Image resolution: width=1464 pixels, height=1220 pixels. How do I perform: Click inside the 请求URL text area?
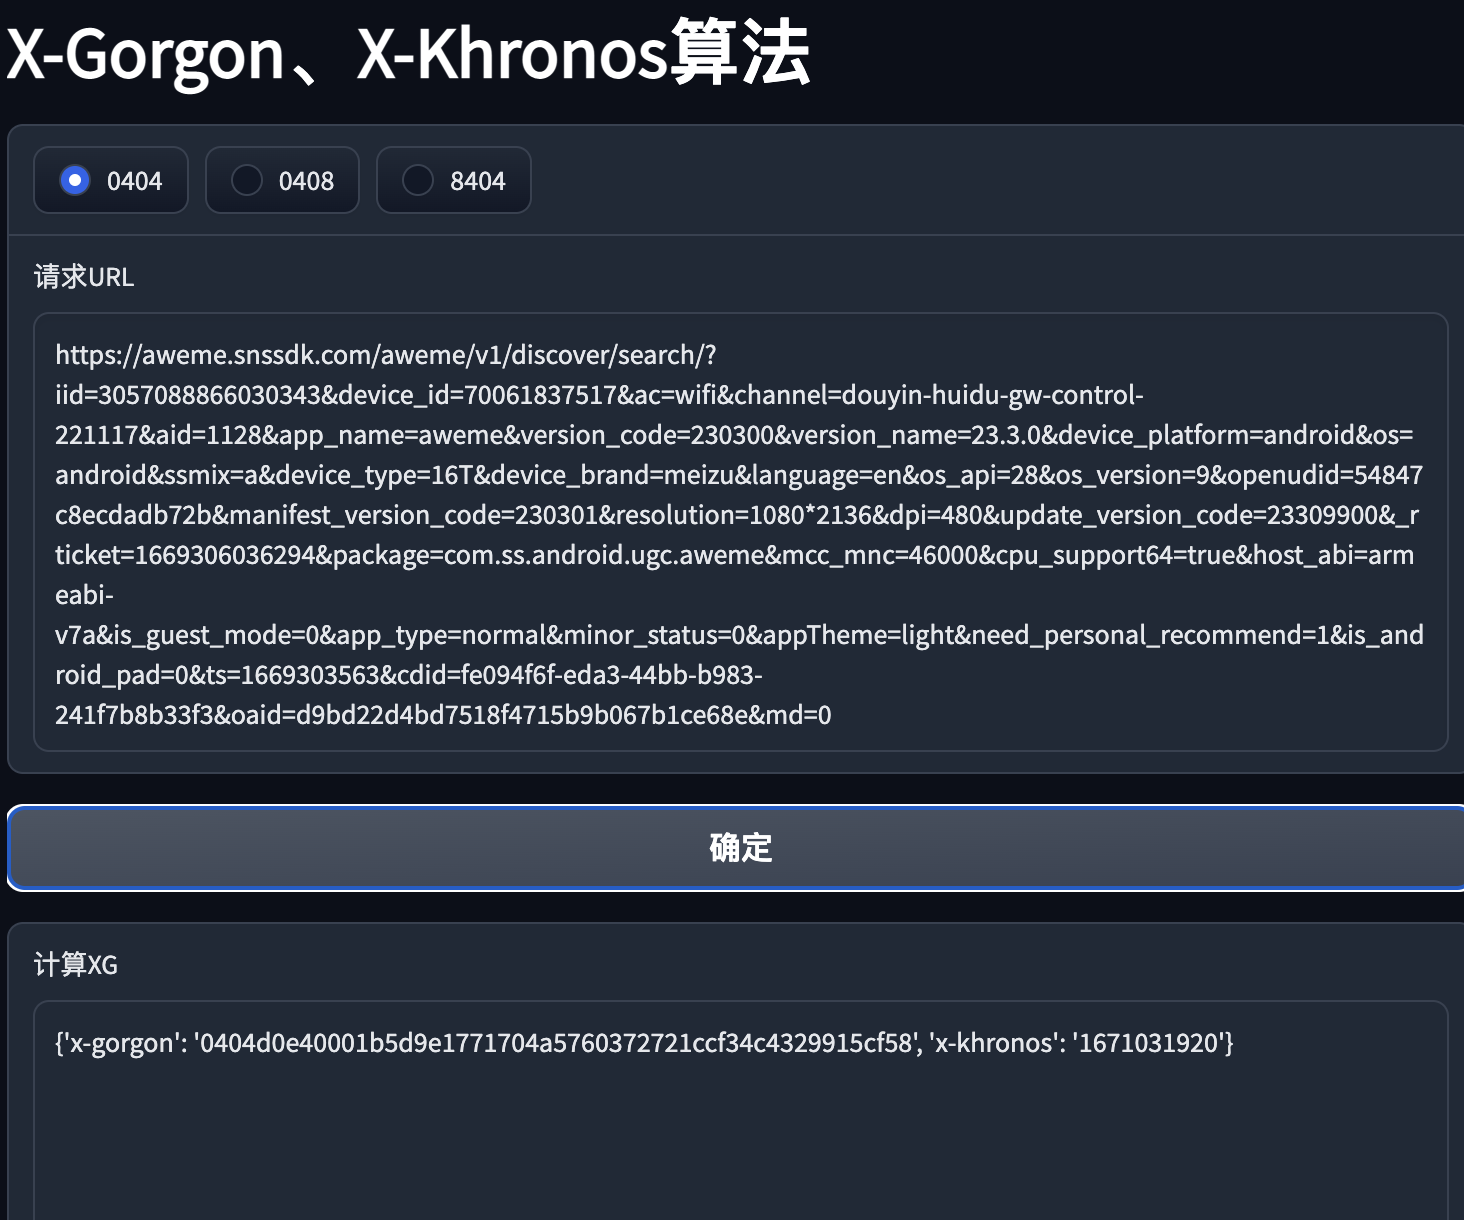[x=740, y=532]
